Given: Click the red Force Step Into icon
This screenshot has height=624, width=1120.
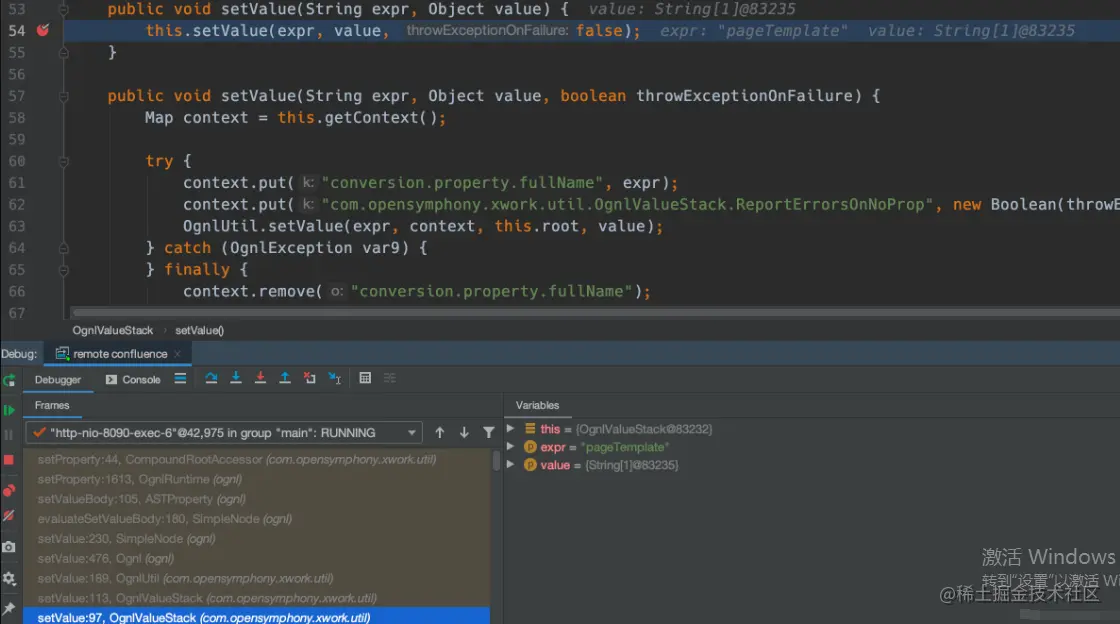Looking at the screenshot, I should 260,378.
